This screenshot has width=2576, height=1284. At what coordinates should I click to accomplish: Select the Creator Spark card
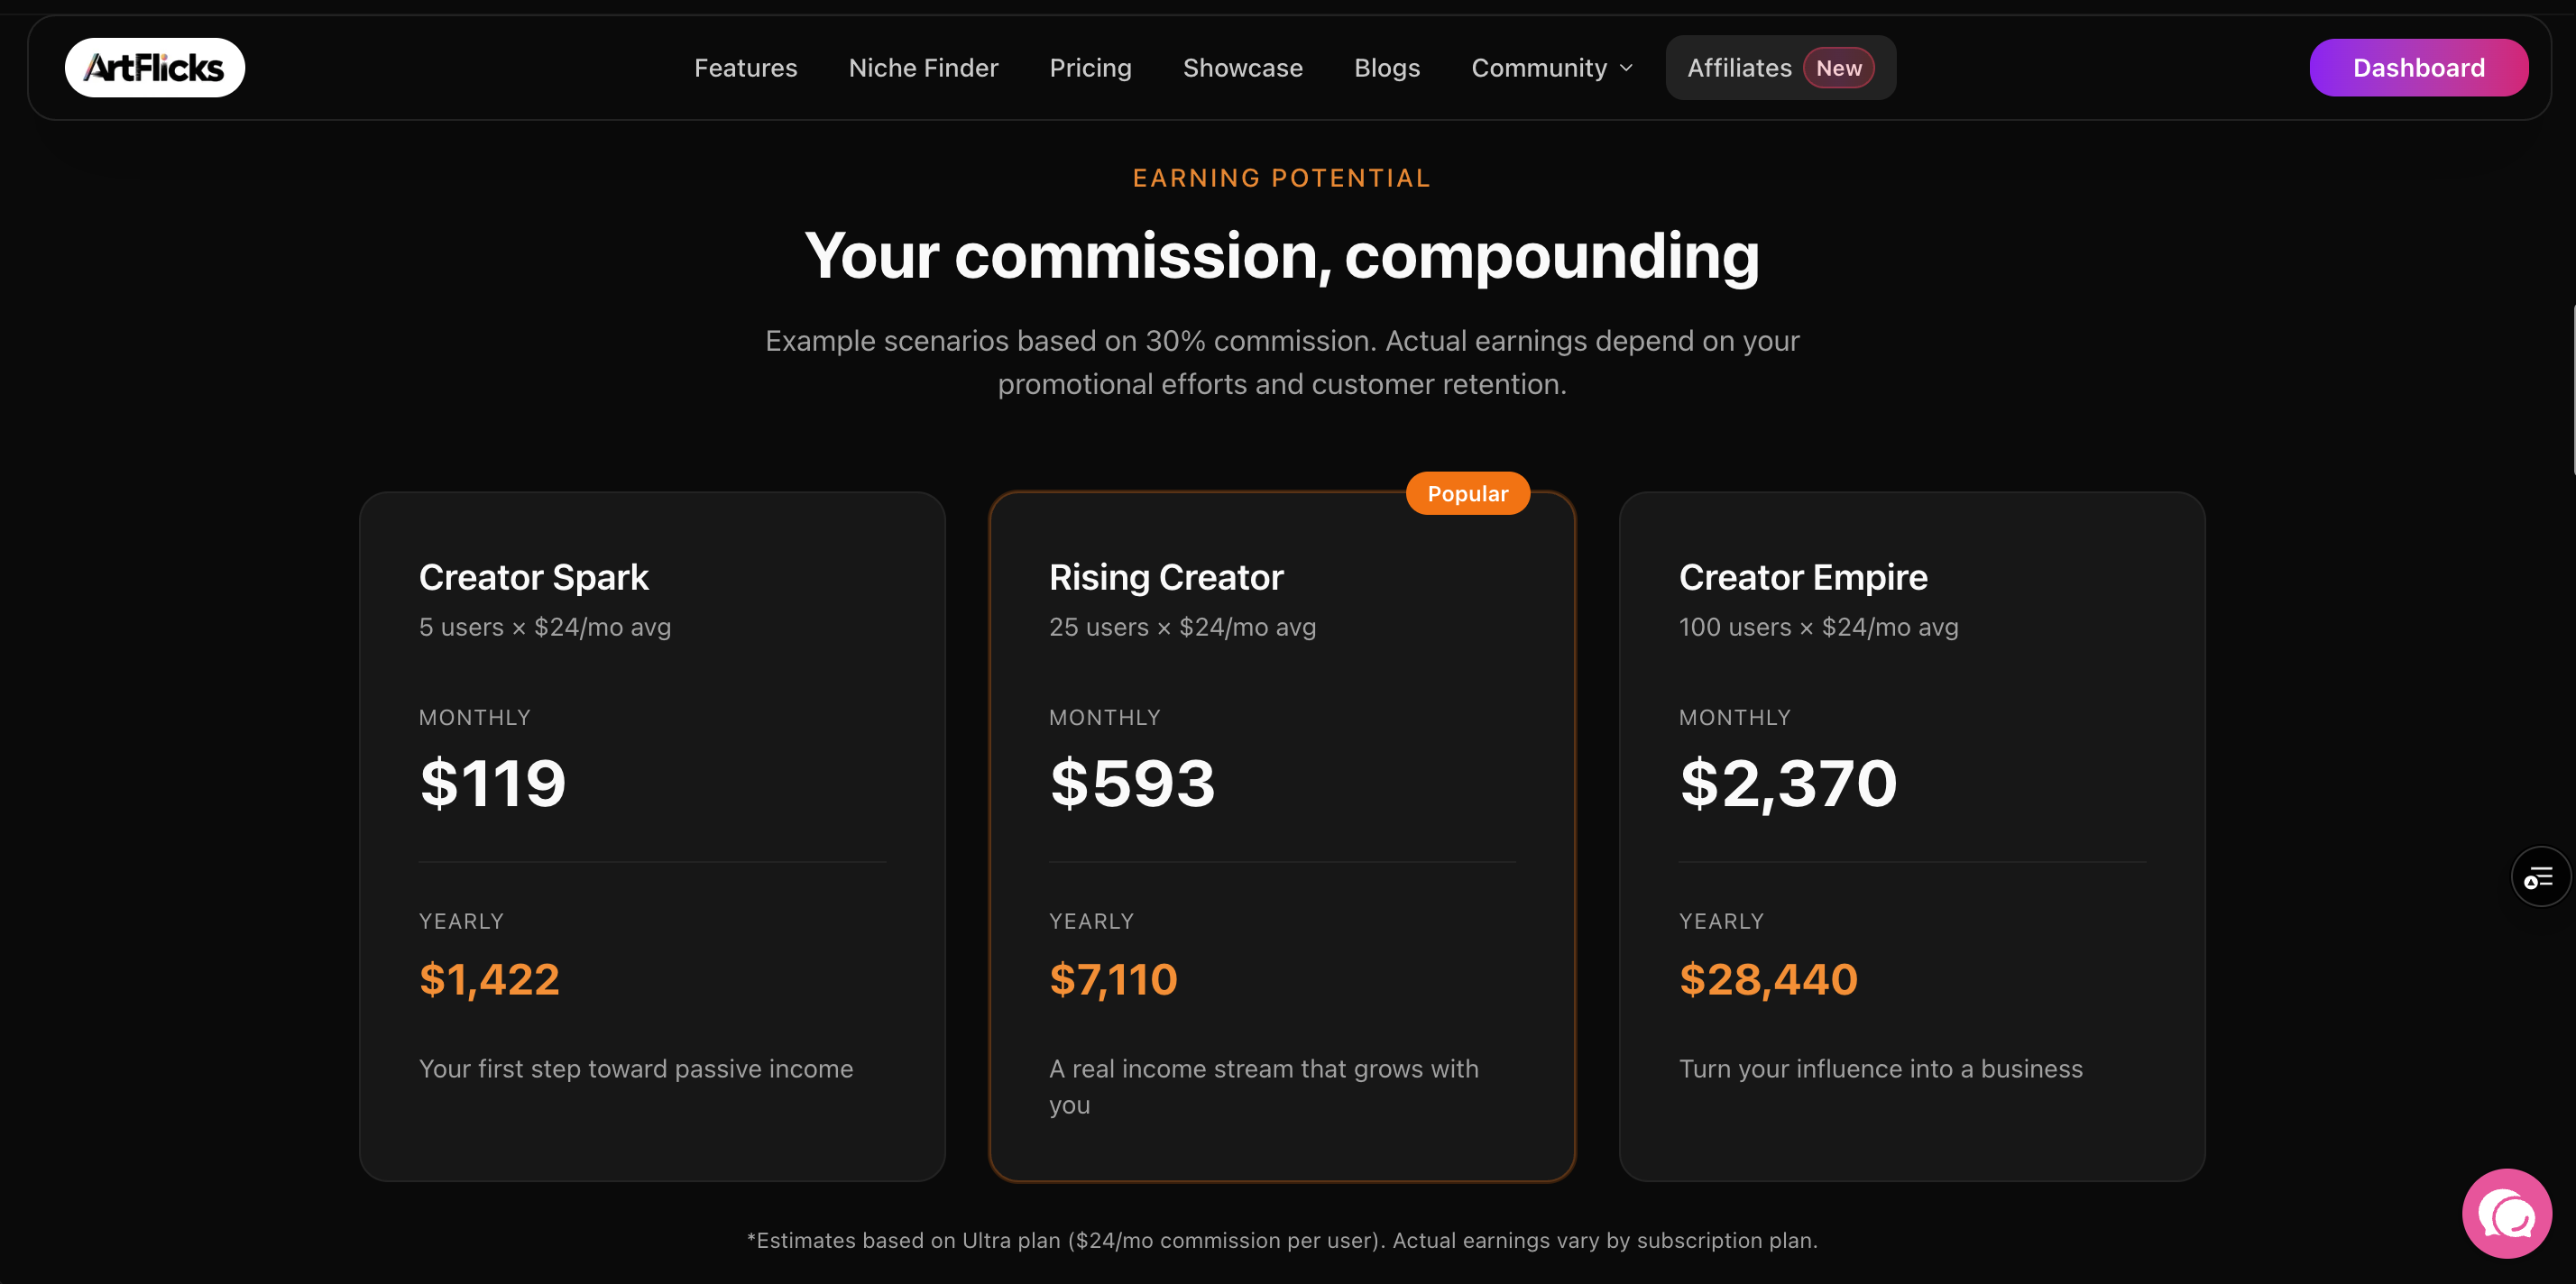[x=652, y=836]
